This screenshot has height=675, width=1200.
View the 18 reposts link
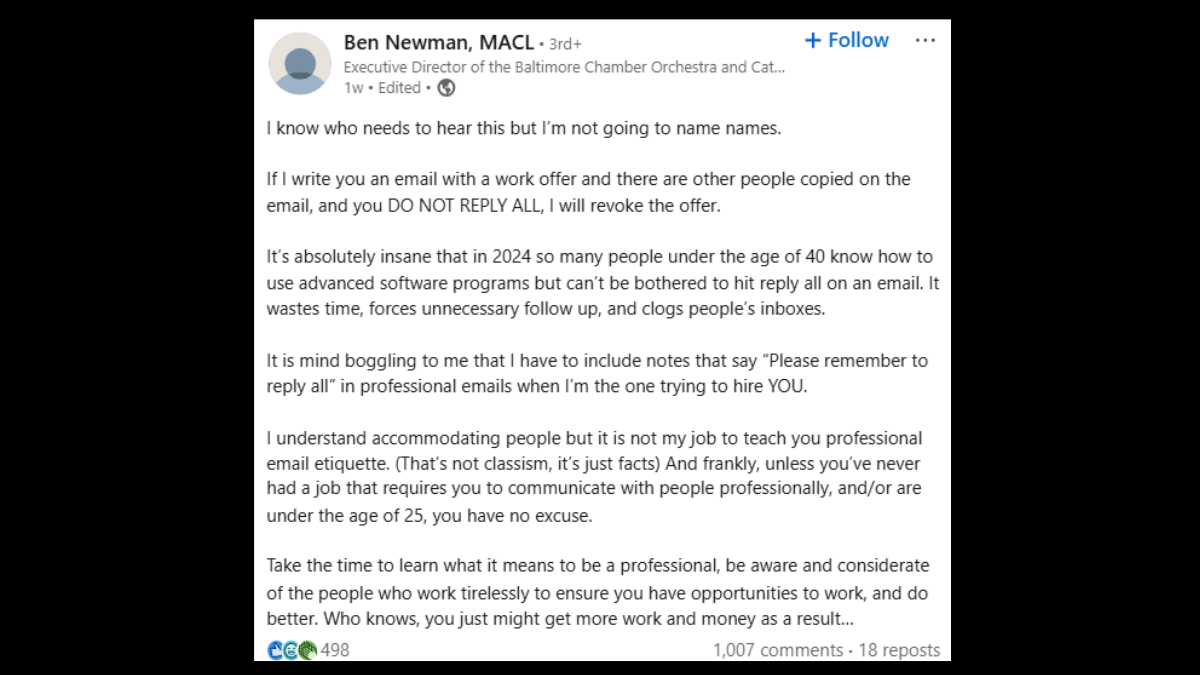(x=899, y=650)
